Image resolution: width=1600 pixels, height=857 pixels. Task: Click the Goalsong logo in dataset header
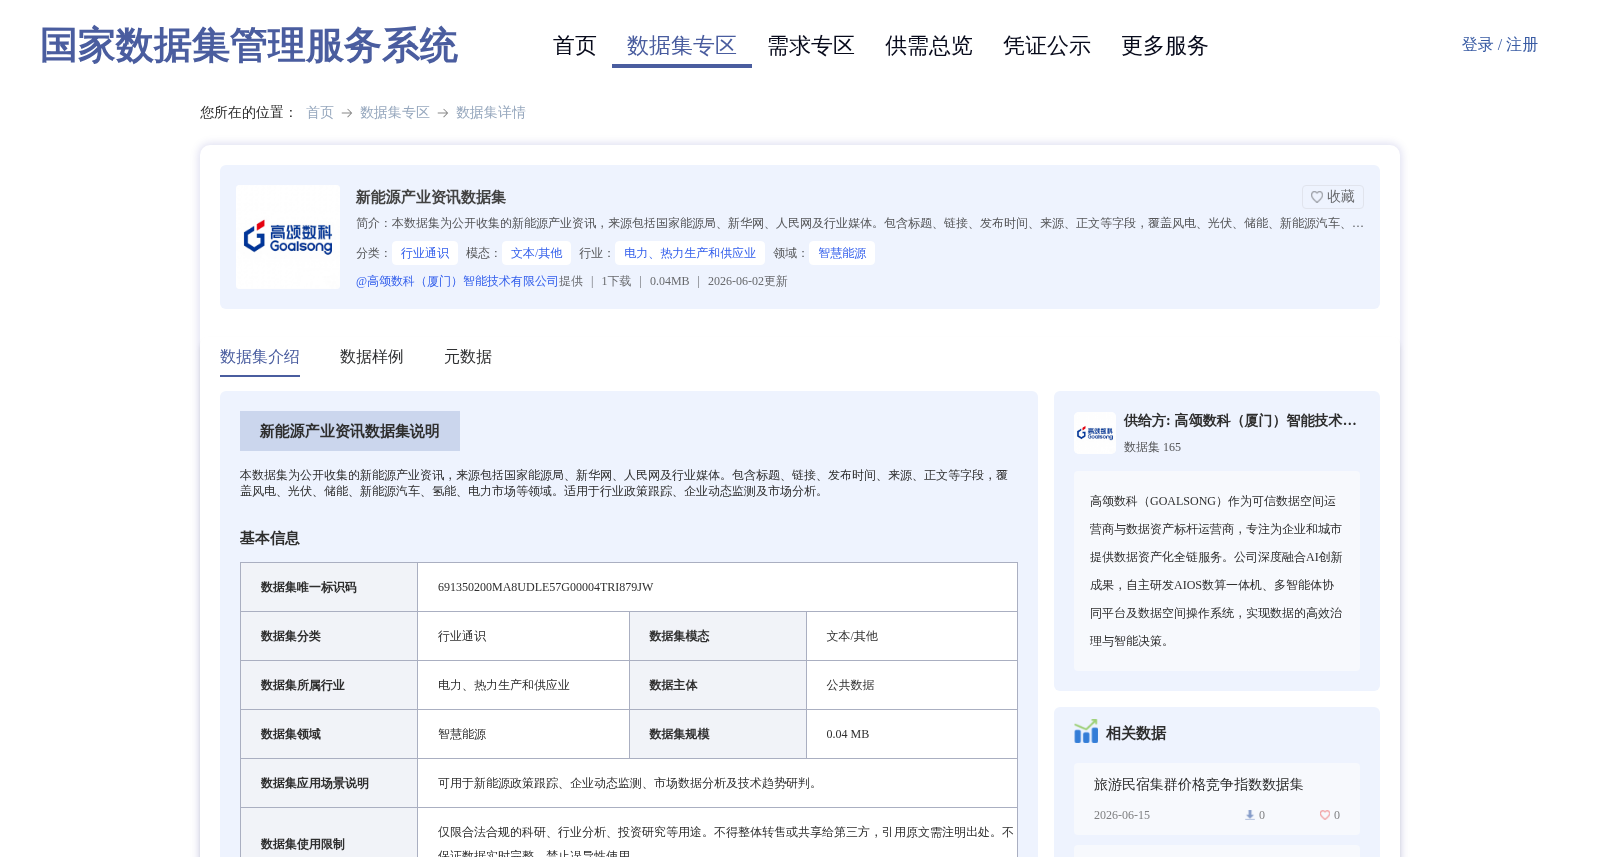point(288,237)
